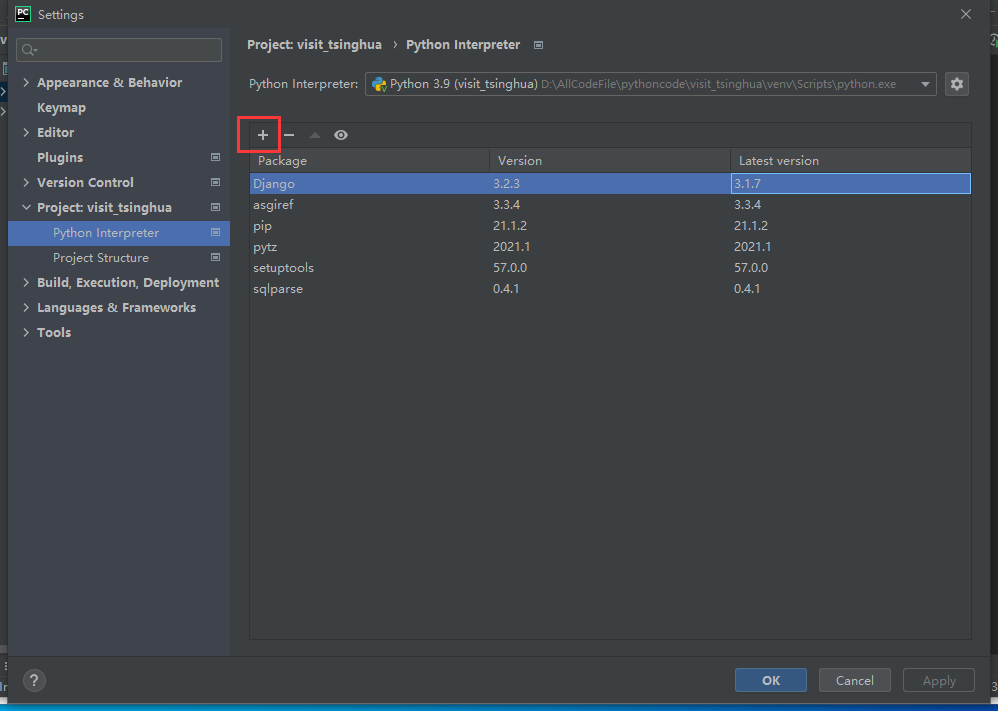The image size is (998, 711).
Task: Click the project-level icon in the breadcrumb header
Action: click(x=538, y=45)
